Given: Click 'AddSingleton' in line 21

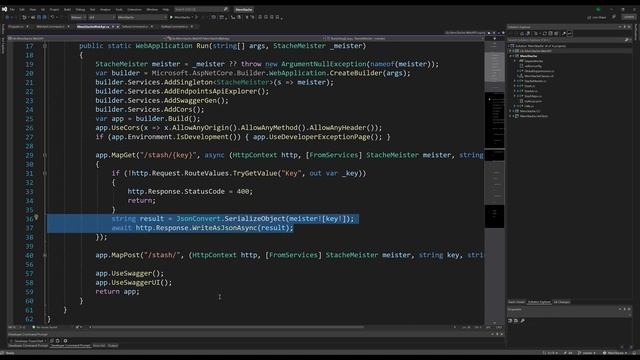Looking at the screenshot, I should [x=188, y=82].
